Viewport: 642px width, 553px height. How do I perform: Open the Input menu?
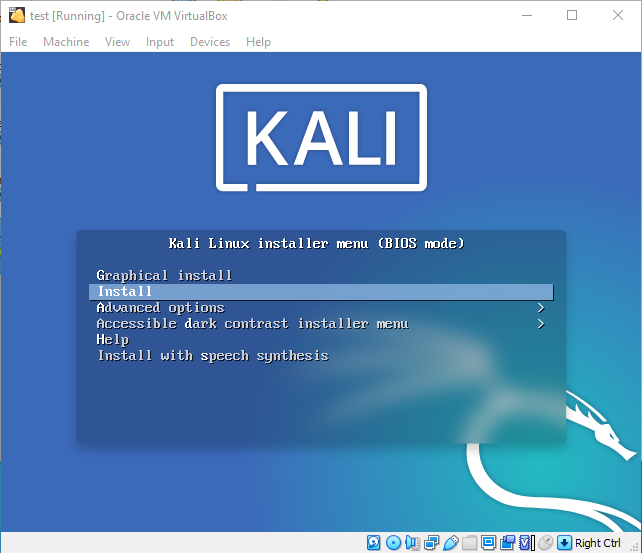point(160,42)
